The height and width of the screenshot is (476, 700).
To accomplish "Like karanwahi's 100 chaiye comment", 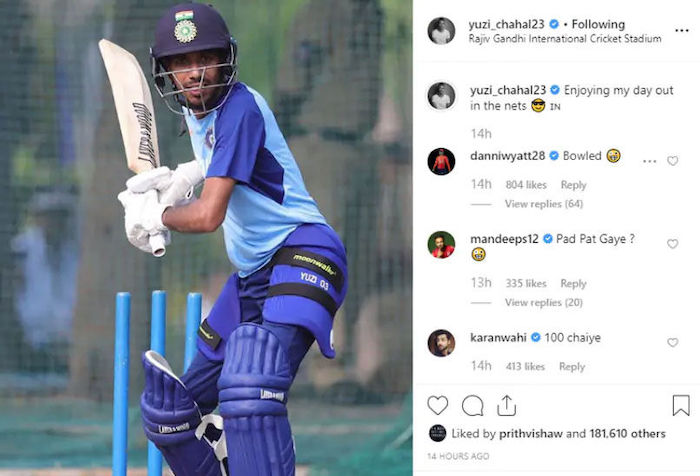I will [672, 342].
